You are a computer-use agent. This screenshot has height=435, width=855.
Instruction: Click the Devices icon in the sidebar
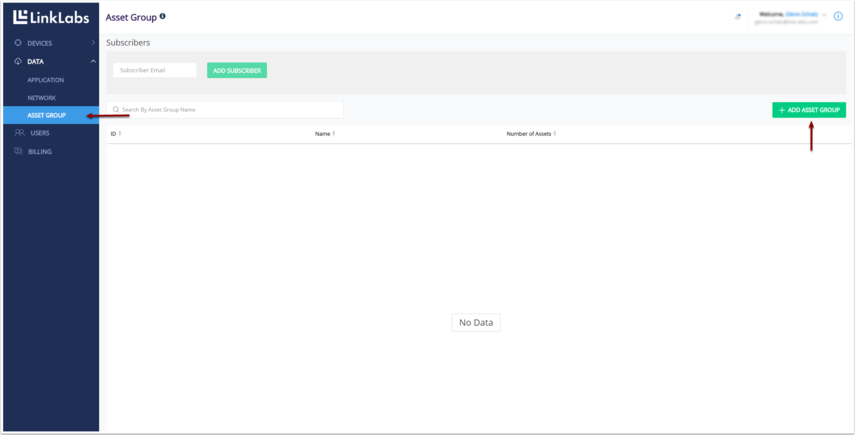(x=18, y=43)
